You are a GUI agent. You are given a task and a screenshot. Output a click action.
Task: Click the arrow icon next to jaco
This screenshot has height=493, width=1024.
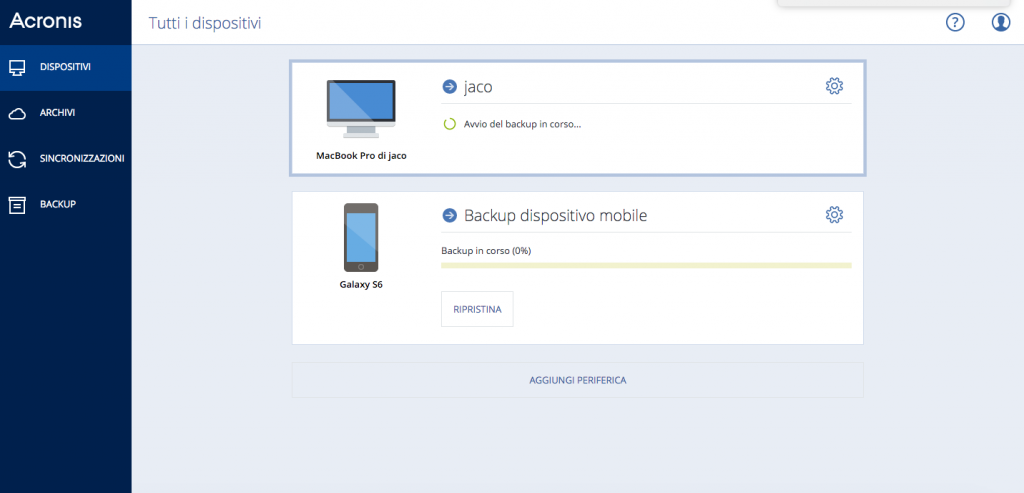(x=449, y=86)
